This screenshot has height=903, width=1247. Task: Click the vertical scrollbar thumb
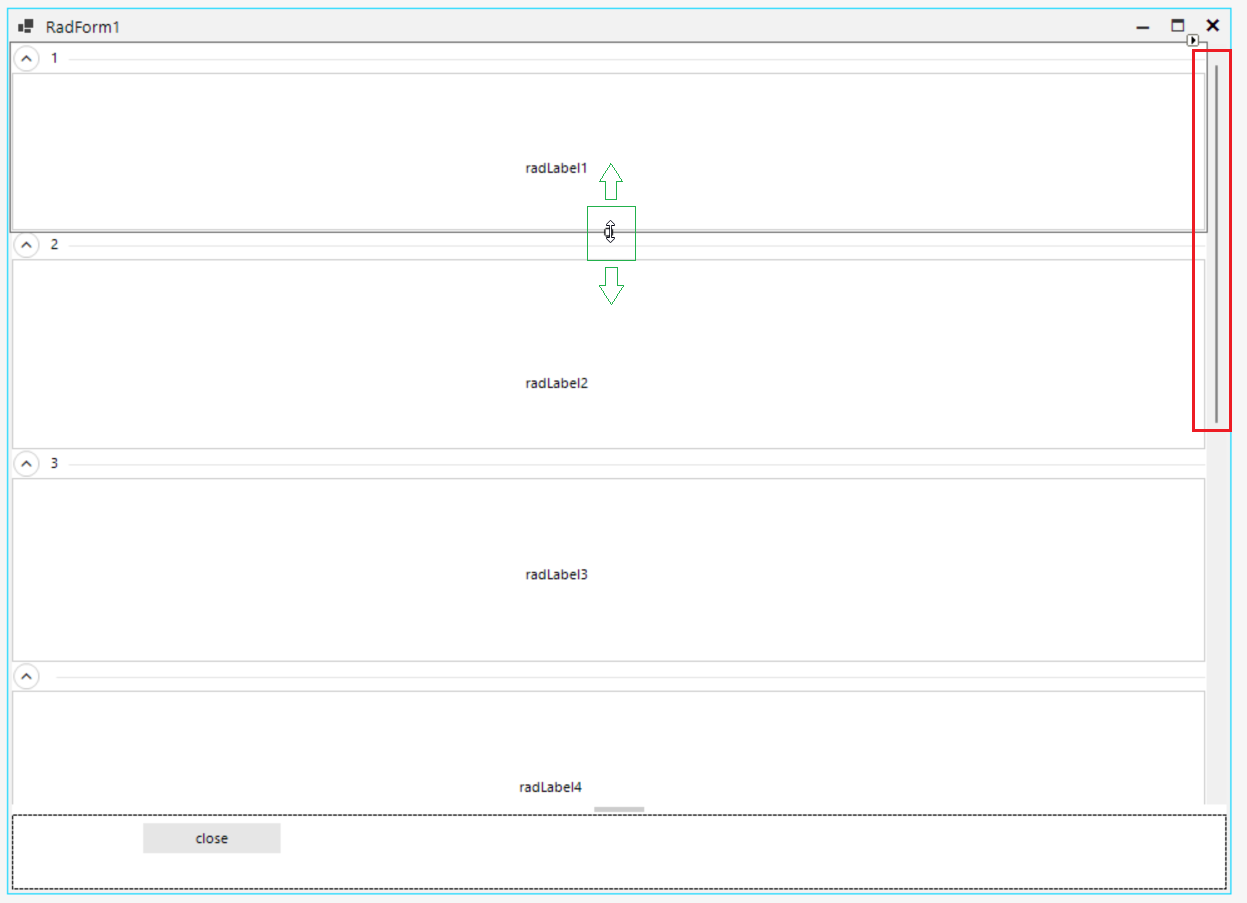pos(1216,242)
